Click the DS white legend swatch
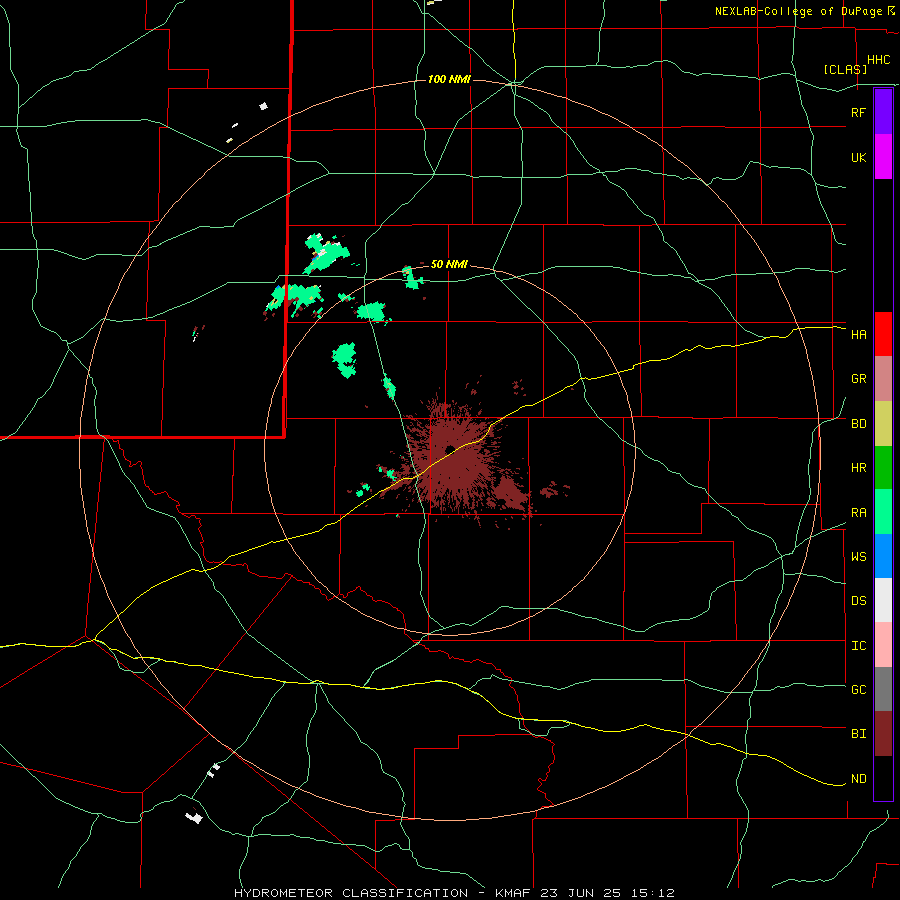900x900 pixels. point(883,600)
